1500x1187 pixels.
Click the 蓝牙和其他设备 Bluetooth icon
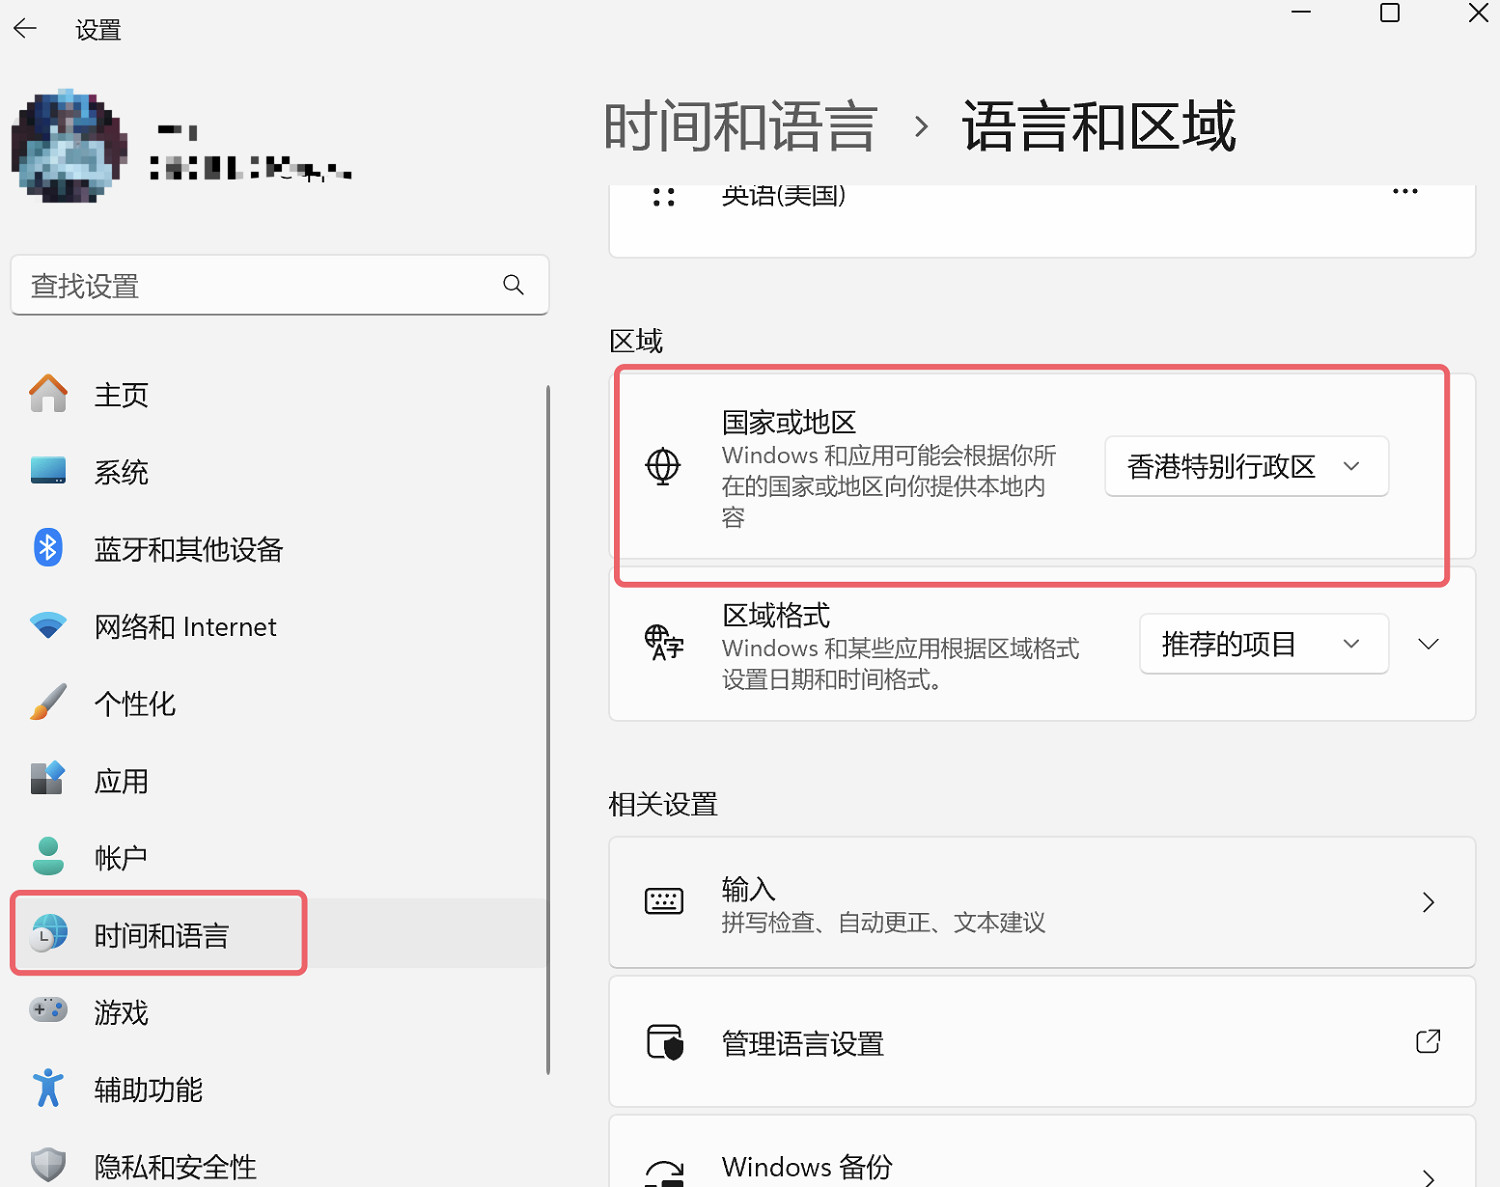pos(47,548)
